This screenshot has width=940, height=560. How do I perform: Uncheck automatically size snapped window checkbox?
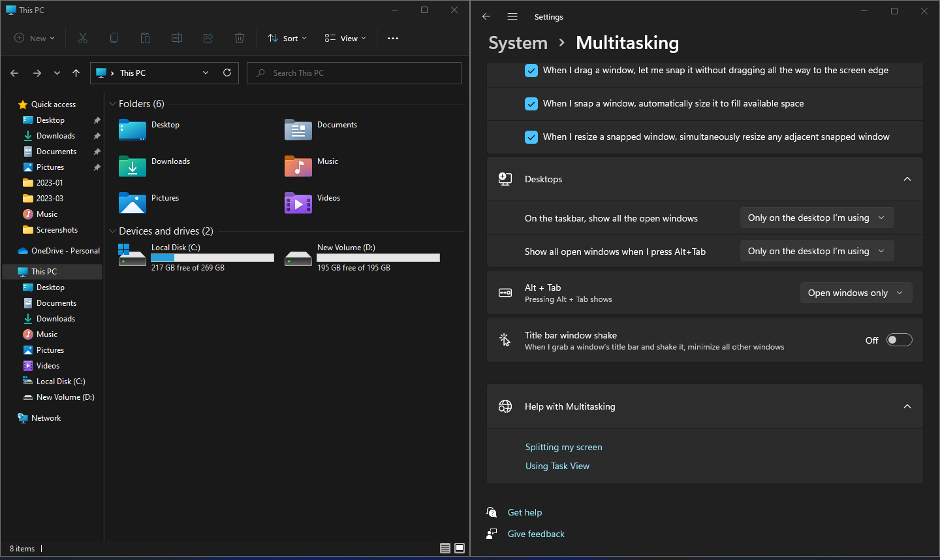531,104
